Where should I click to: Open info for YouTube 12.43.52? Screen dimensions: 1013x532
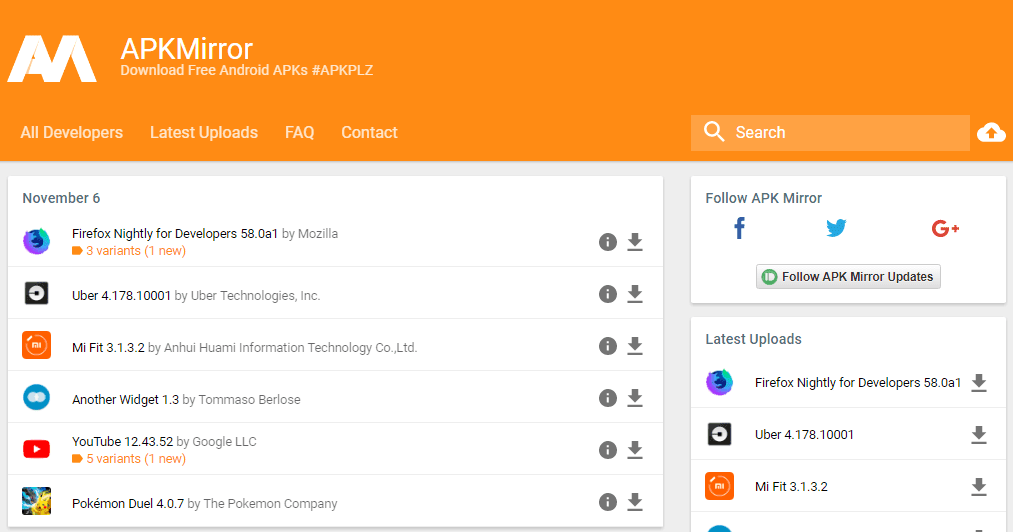pyautogui.click(x=607, y=450)
